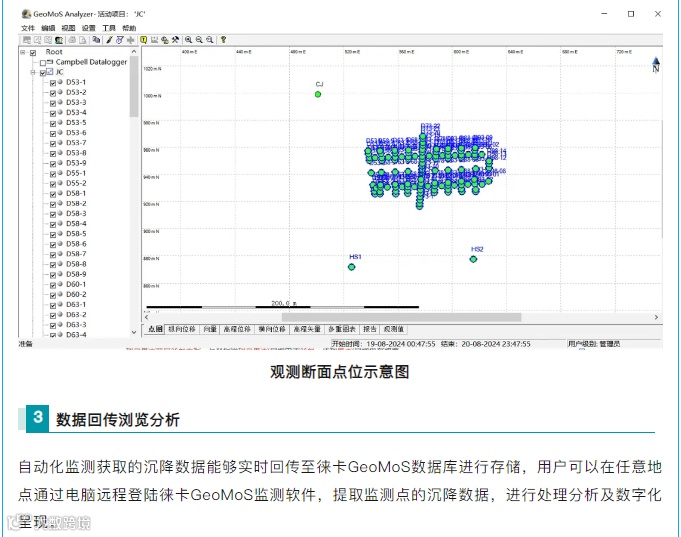Click the tree vertical scrollbar thumb

click(x=134, y=86)
